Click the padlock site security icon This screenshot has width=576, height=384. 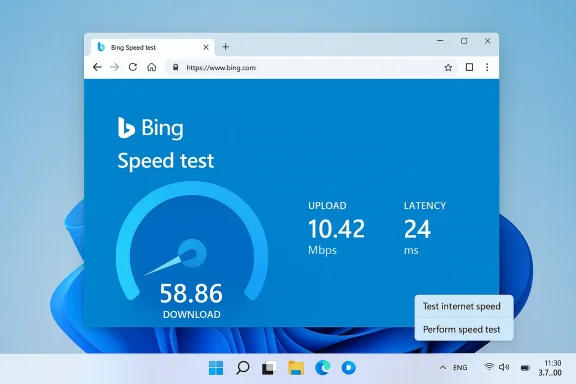176,67
